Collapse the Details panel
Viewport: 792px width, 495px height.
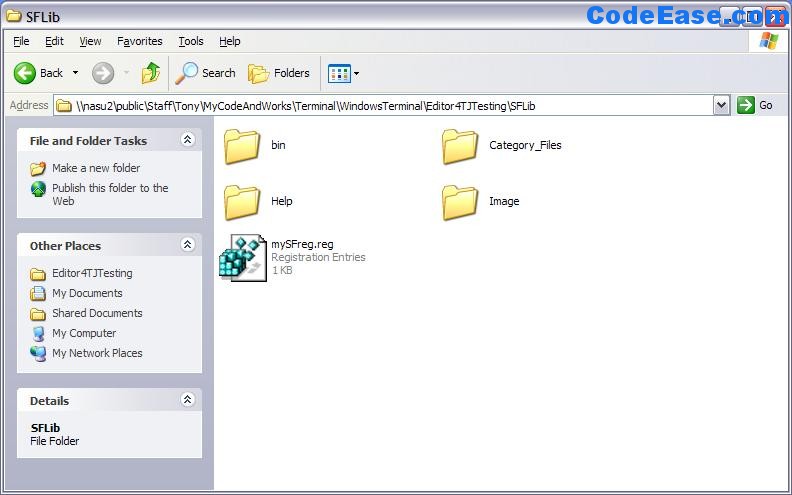pyautogui.click(x=187, y=400)
